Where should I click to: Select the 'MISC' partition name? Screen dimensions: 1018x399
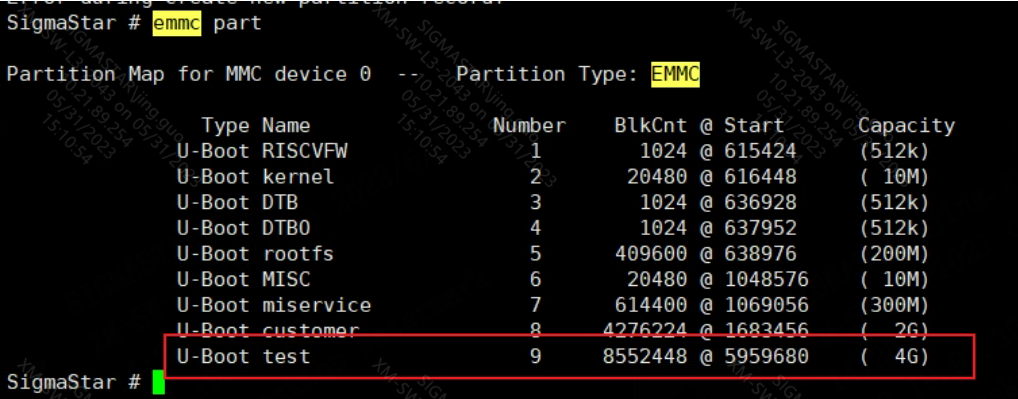287,280
